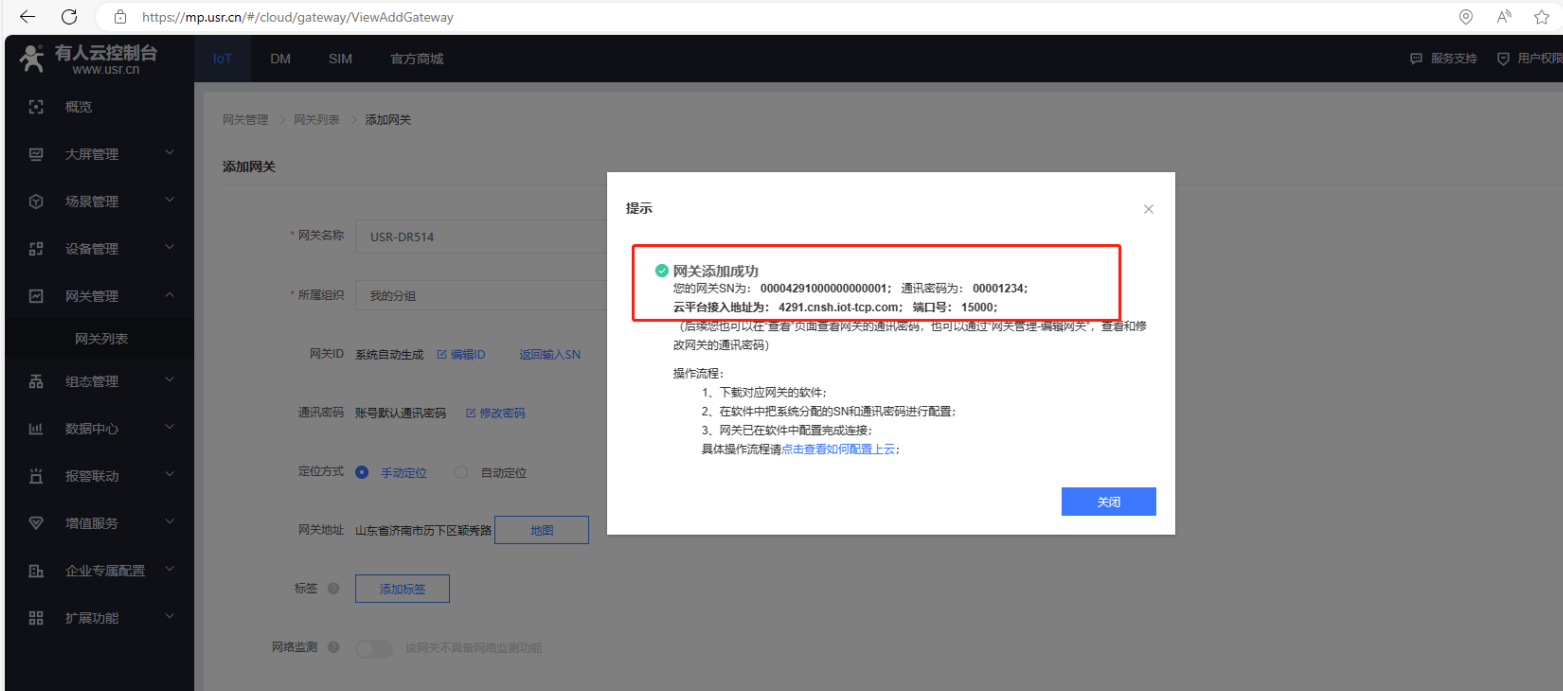The height and width of the screenshot is (691, 1563).
Task: Select the 自动定位 radio button
Action: (x=461, y=472)
